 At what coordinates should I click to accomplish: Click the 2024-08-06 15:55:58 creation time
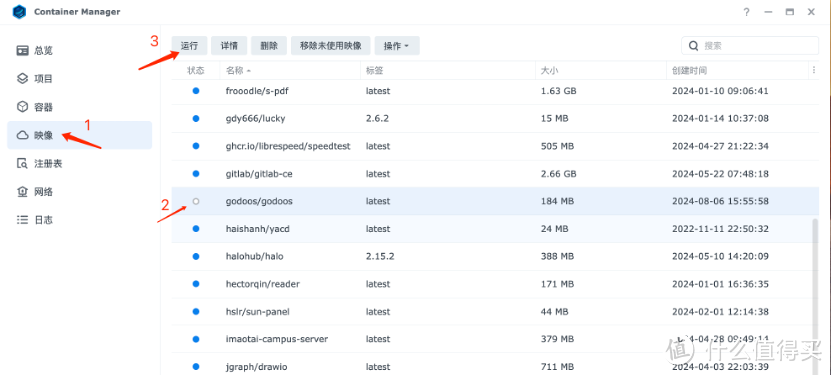pyautogui.click(x=720, y=202)
